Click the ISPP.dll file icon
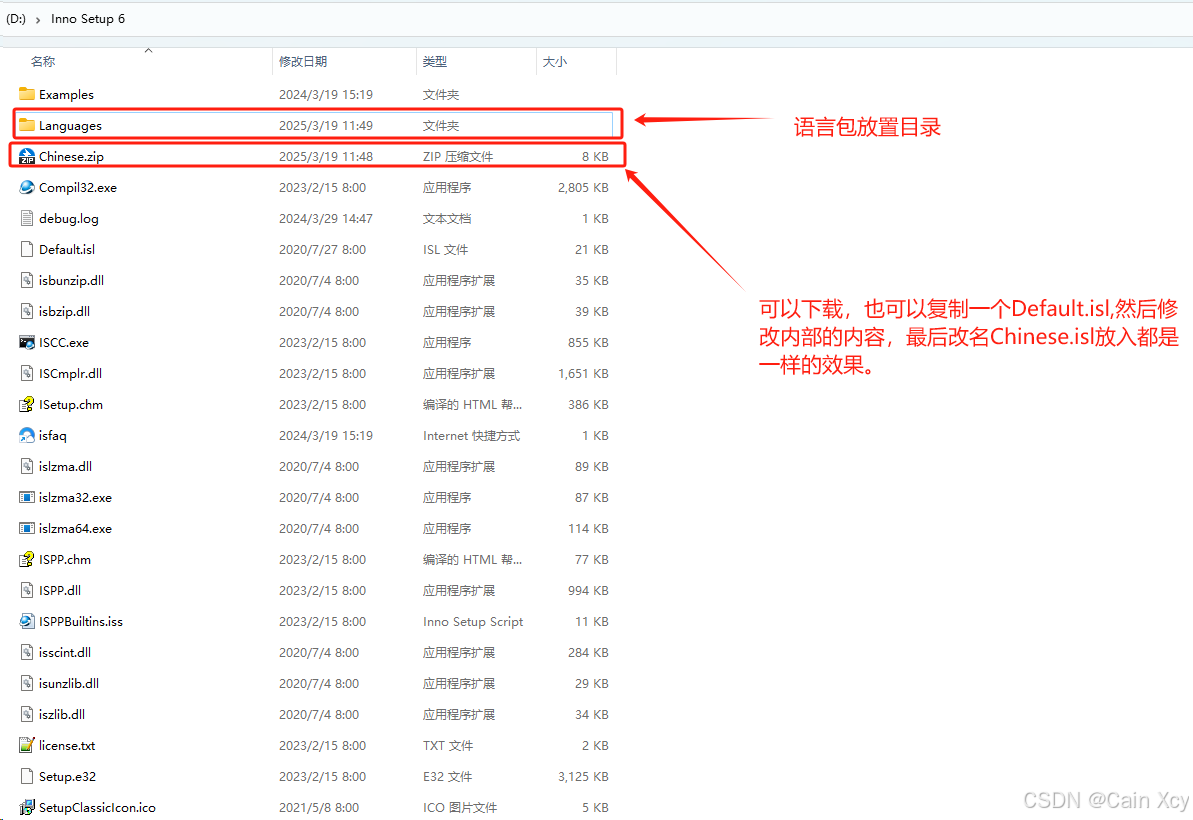Viewport: 1193px width, 820px height. pyautogui.click(x=27, y=590)
